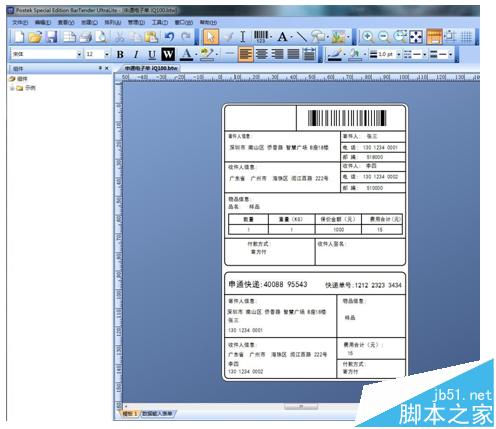
Task: Click the text '1212 2323 3434' on label
Action: [x=378, y=285]
